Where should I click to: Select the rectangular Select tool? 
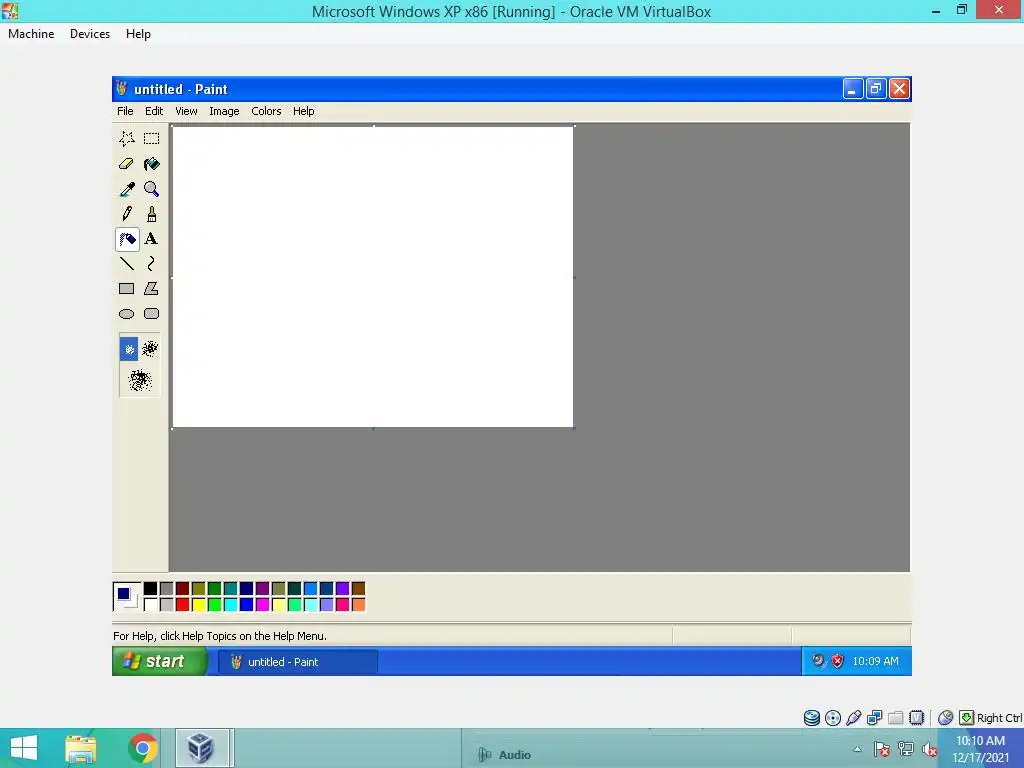152,138
